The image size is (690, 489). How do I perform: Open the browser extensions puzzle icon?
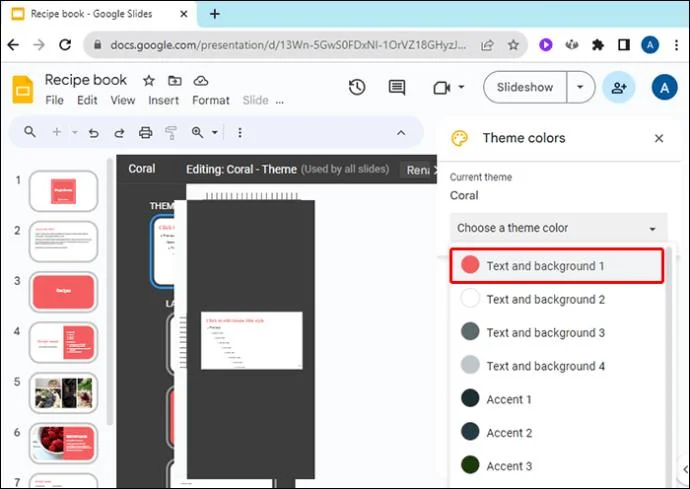click(x=598, y=44)
